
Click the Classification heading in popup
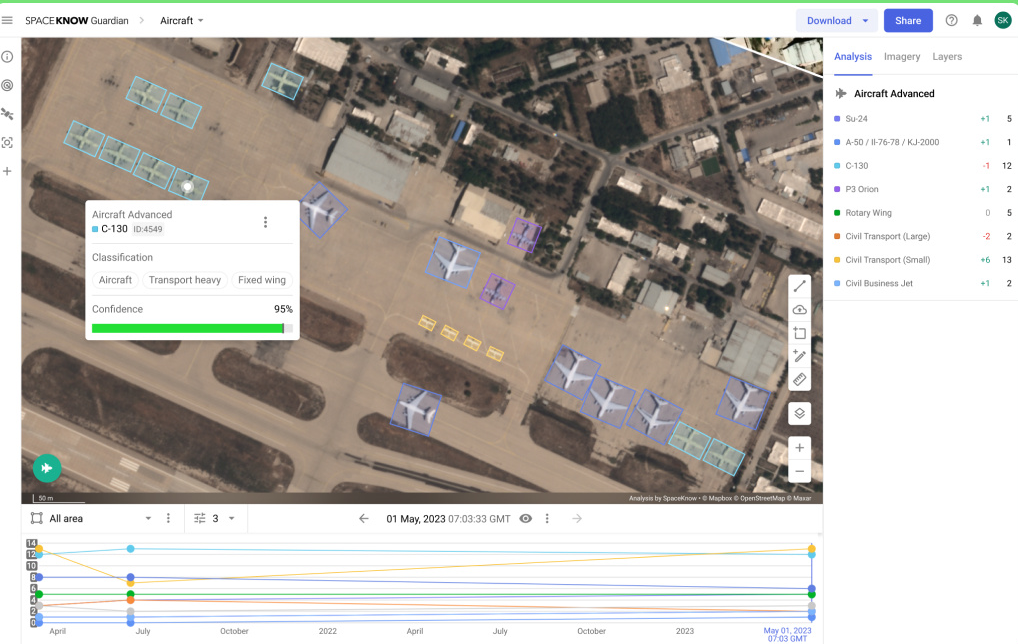122,257
